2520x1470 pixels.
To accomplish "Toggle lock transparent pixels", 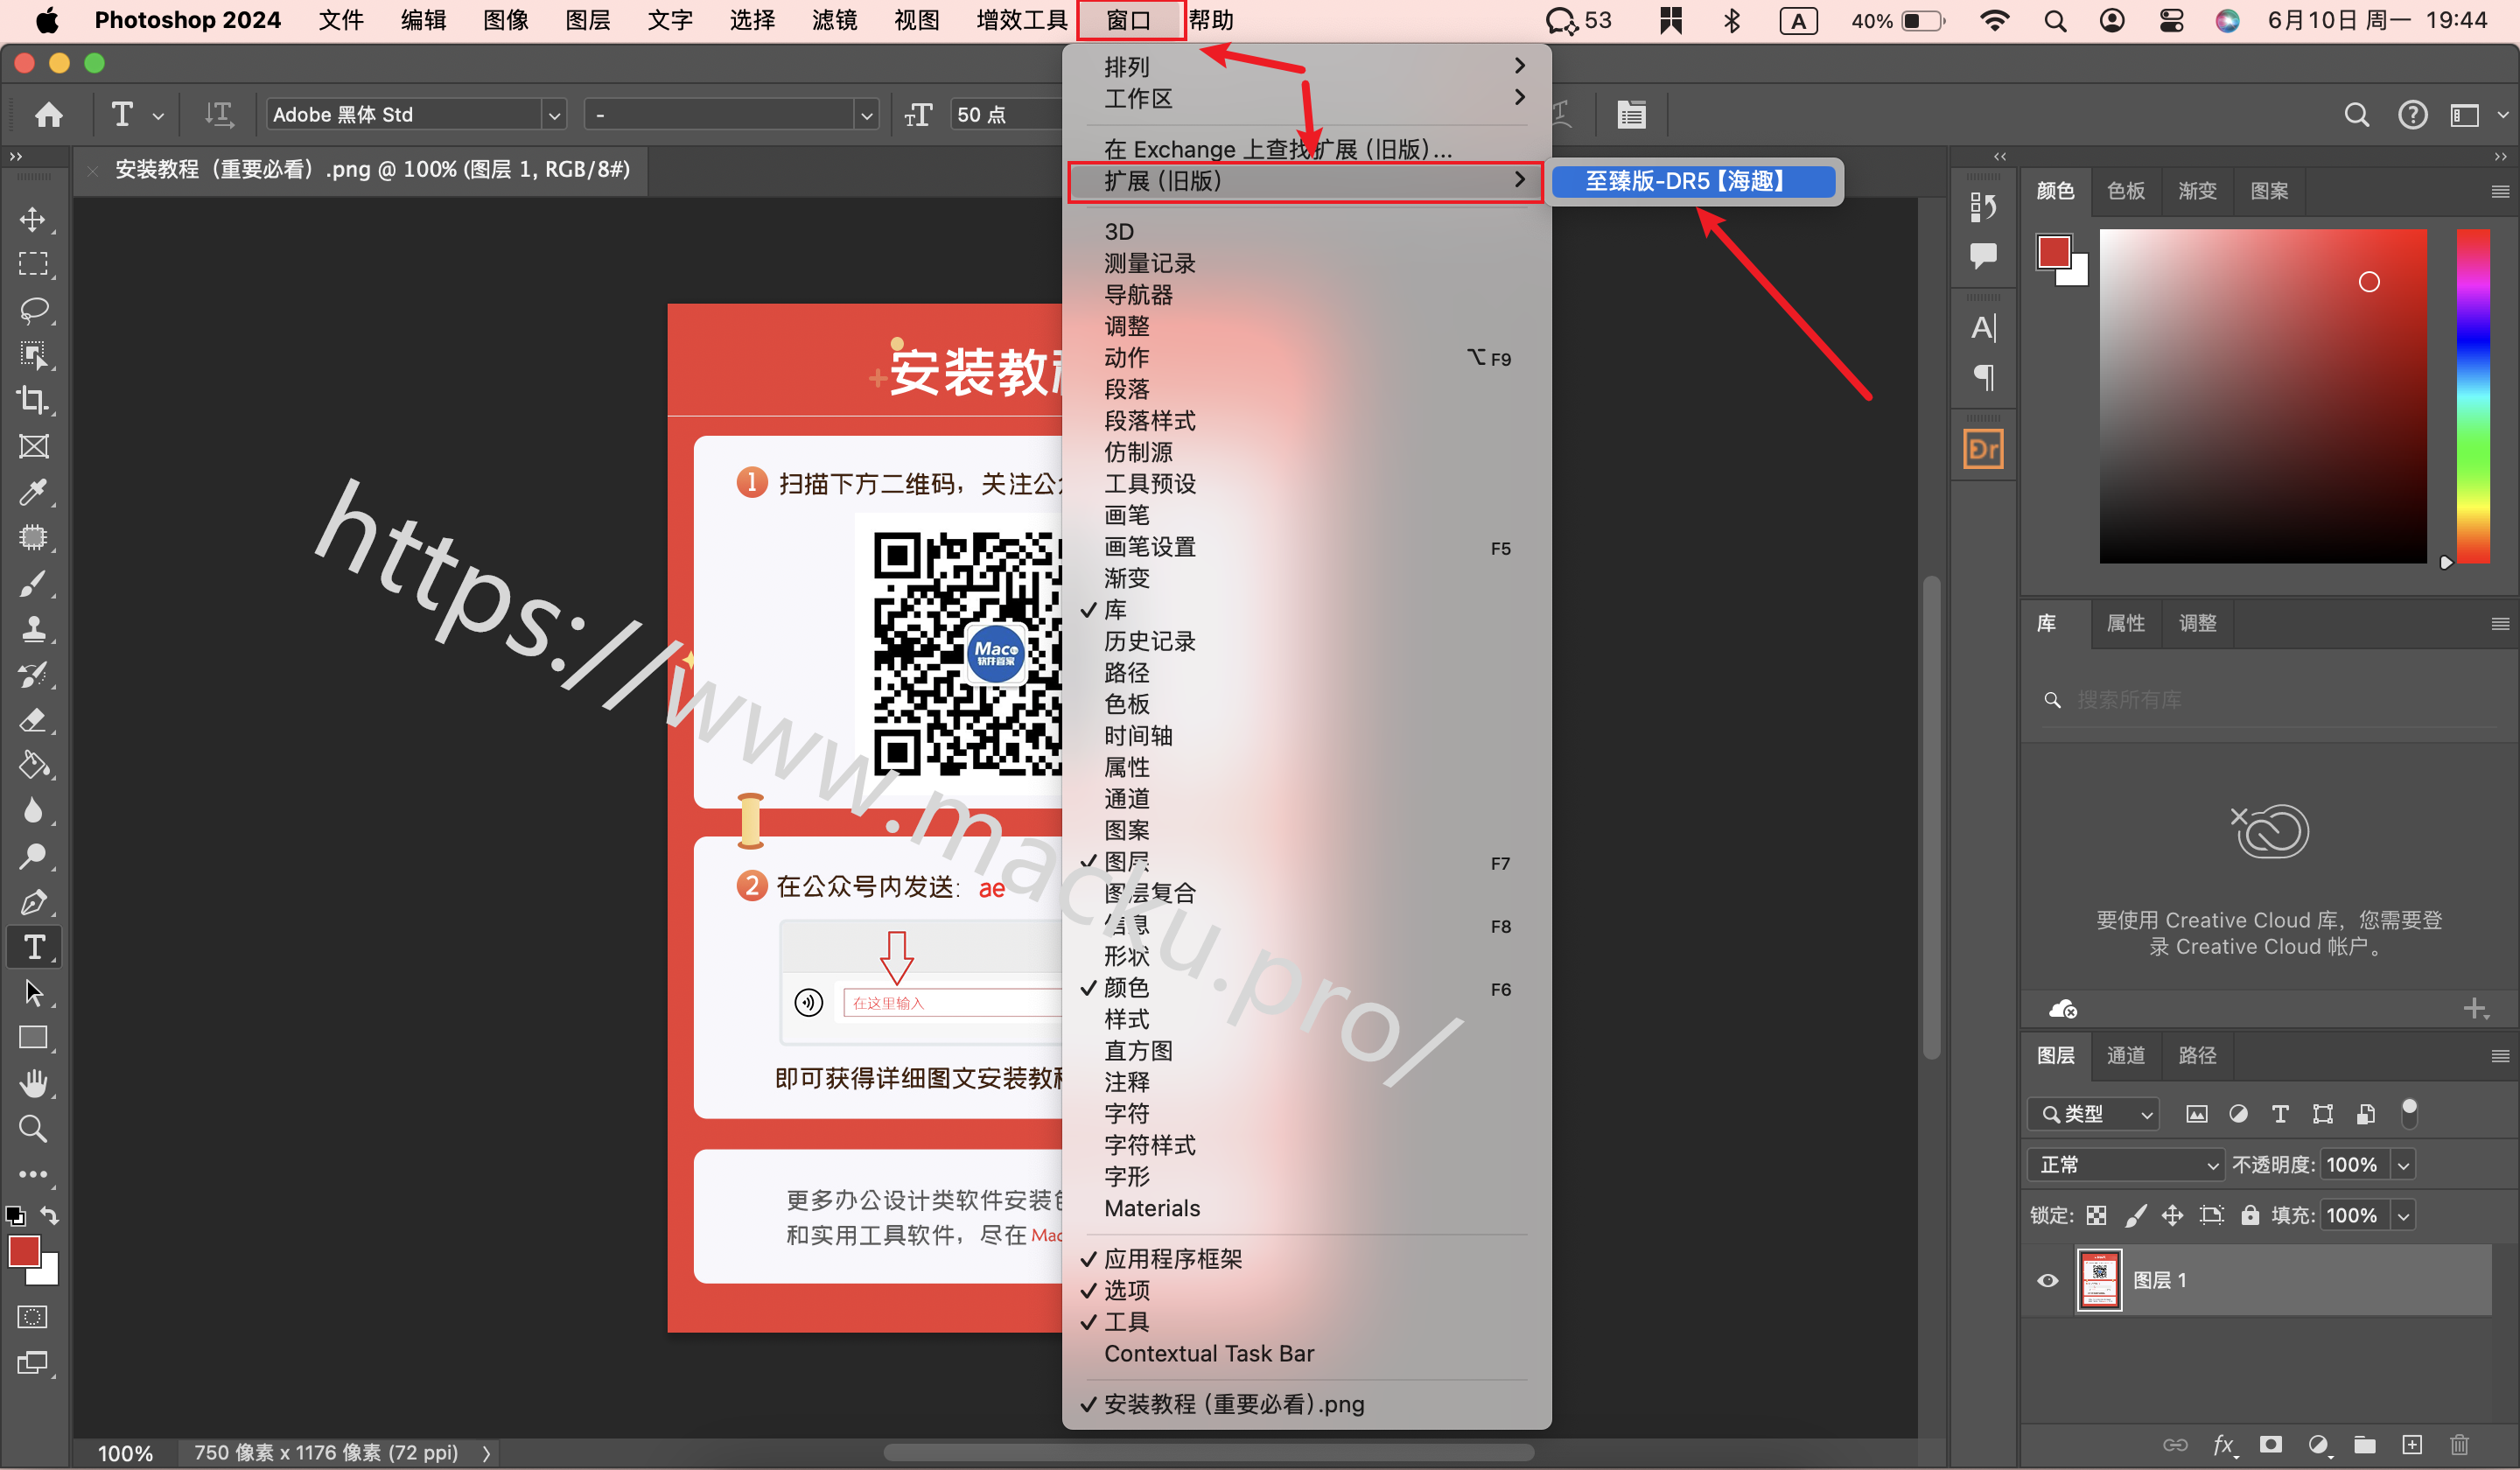I will tap(2097, 1215).
